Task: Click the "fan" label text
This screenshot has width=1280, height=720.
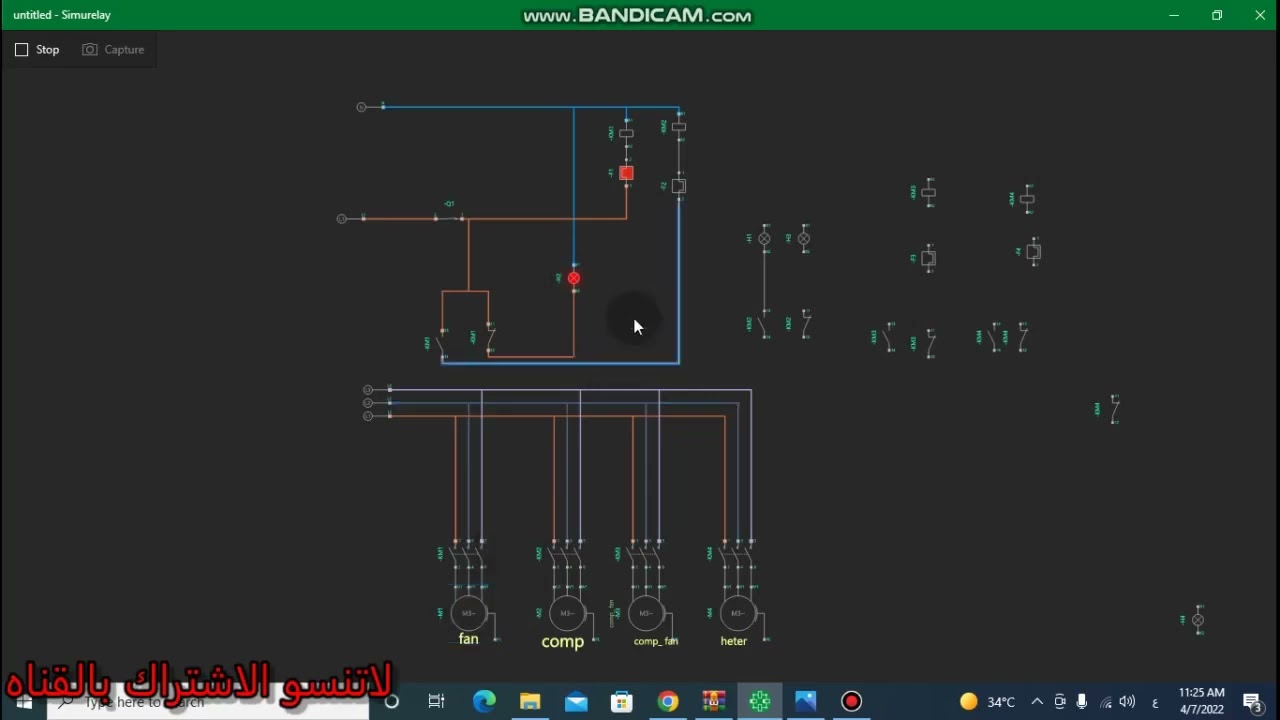Action: (x=469, y=639)
